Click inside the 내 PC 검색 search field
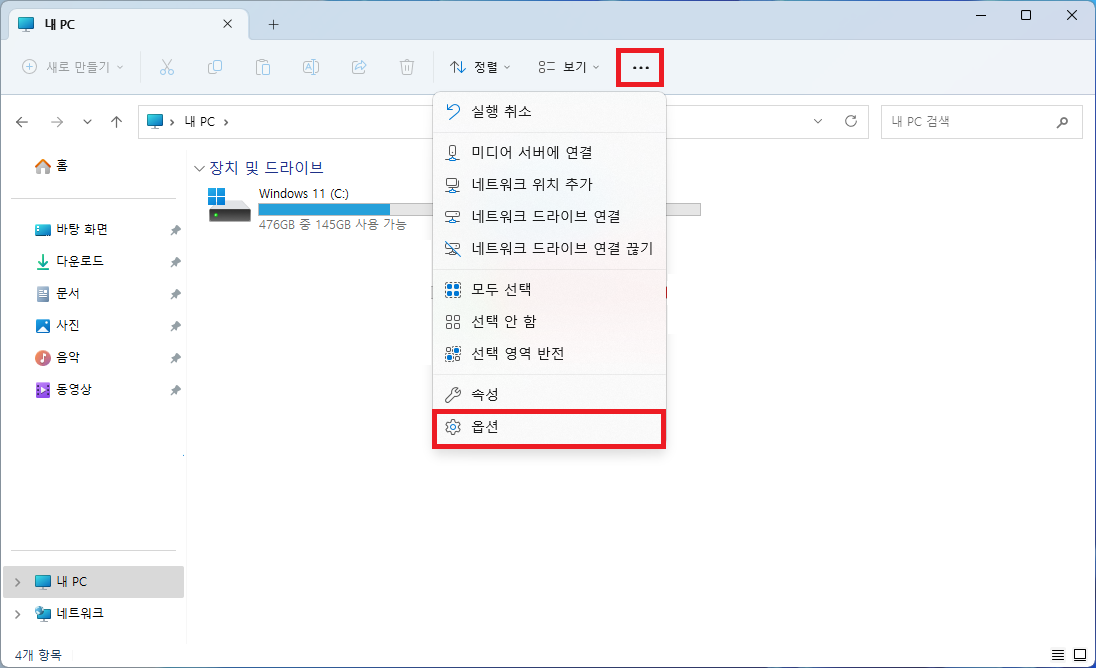This screenshot has height=668, width=1096. 960,121
